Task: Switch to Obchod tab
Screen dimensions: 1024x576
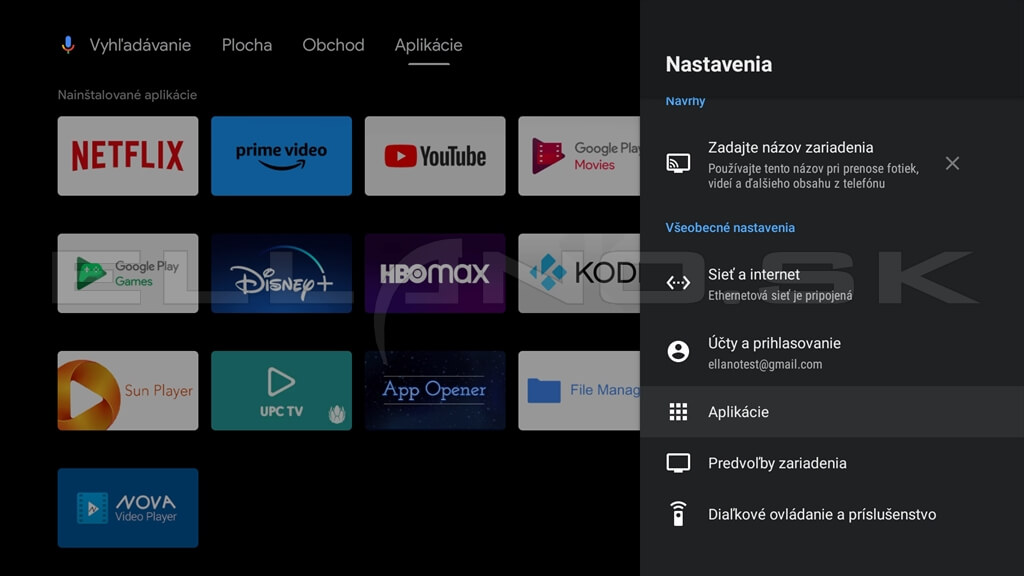Action: 333,45
